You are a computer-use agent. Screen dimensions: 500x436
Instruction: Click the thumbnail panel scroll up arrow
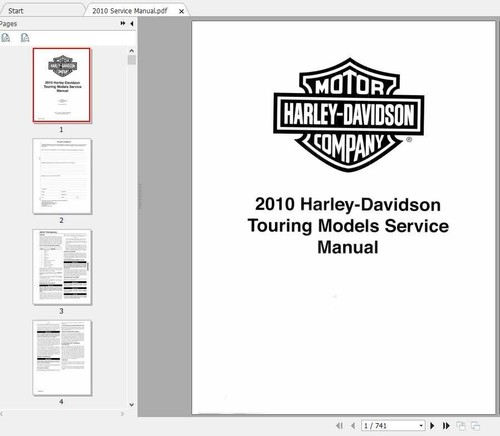pos(132,51)
